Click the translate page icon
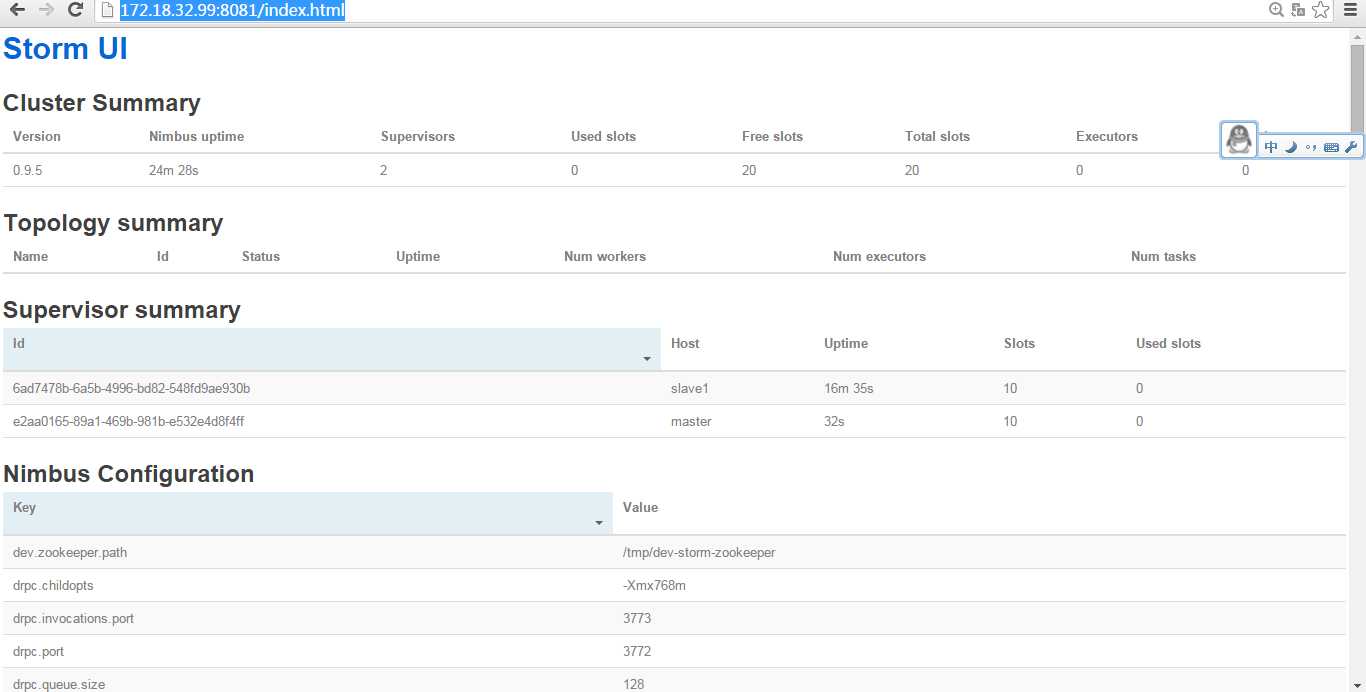1366x692 pixels. (x=1298, y=10)
